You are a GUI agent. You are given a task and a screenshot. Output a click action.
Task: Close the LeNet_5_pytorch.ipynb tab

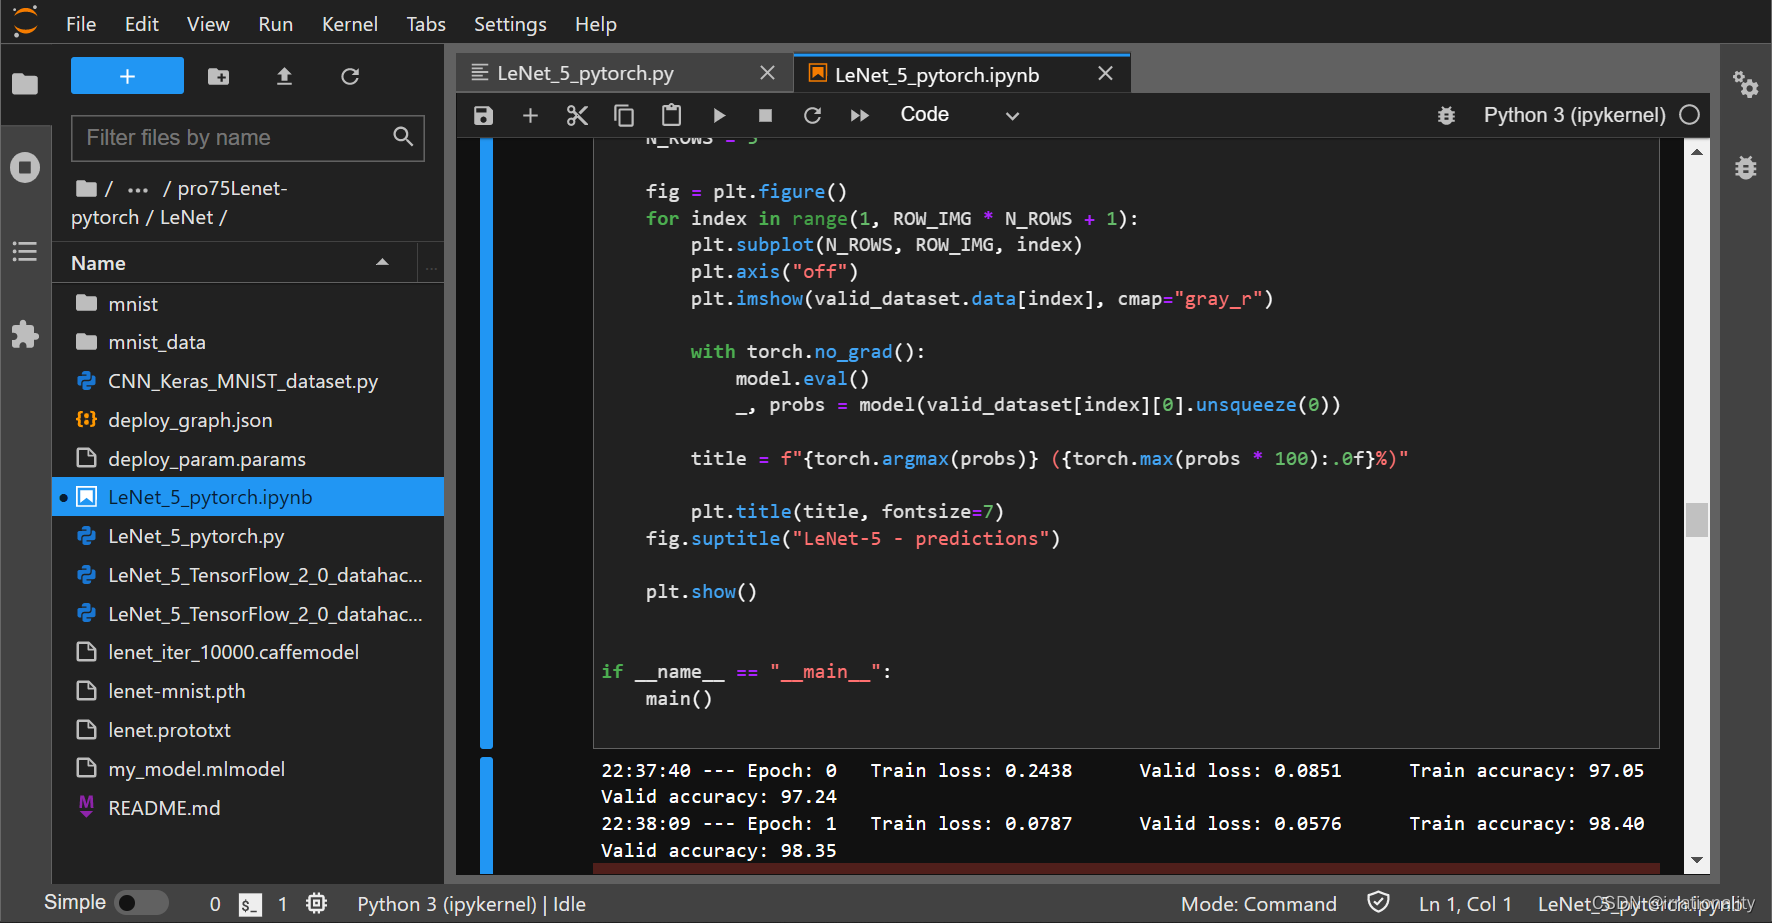point(1105,73)
